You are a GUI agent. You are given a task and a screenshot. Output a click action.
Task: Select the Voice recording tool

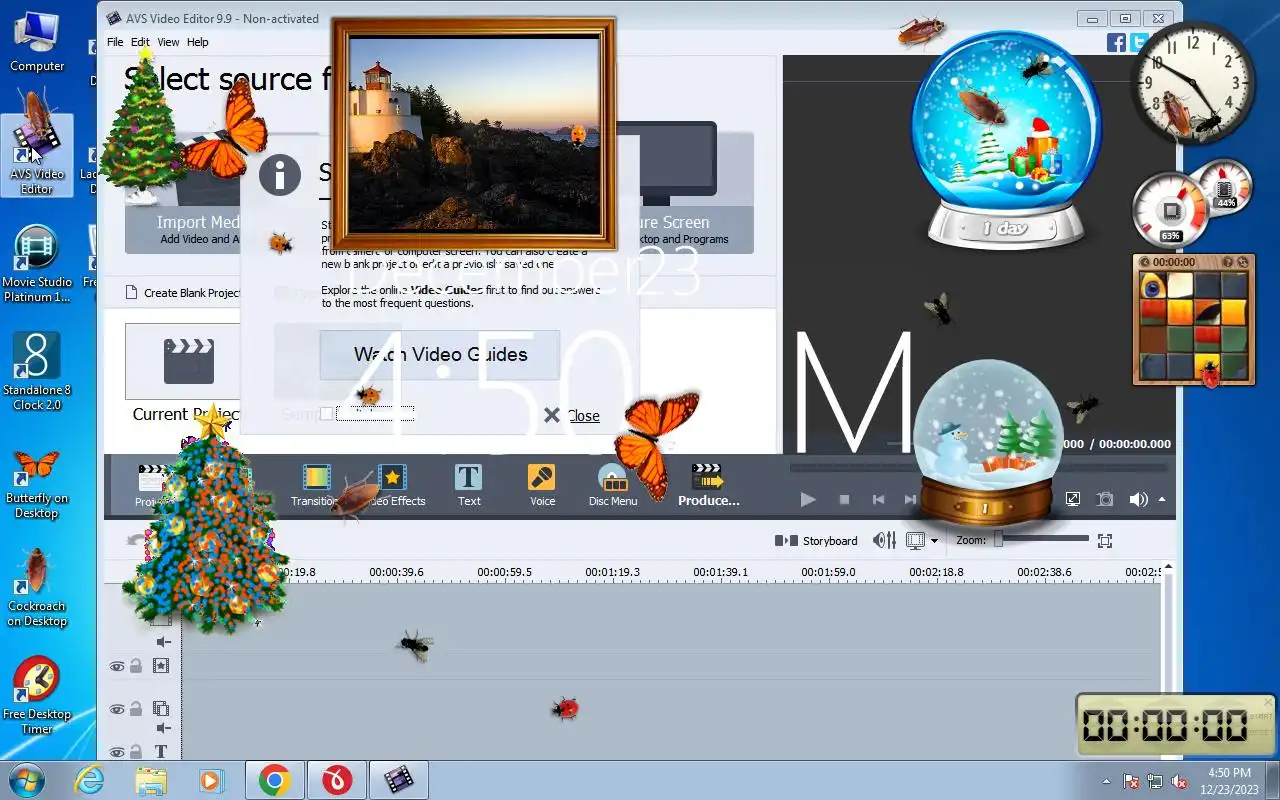coord(542,485)
